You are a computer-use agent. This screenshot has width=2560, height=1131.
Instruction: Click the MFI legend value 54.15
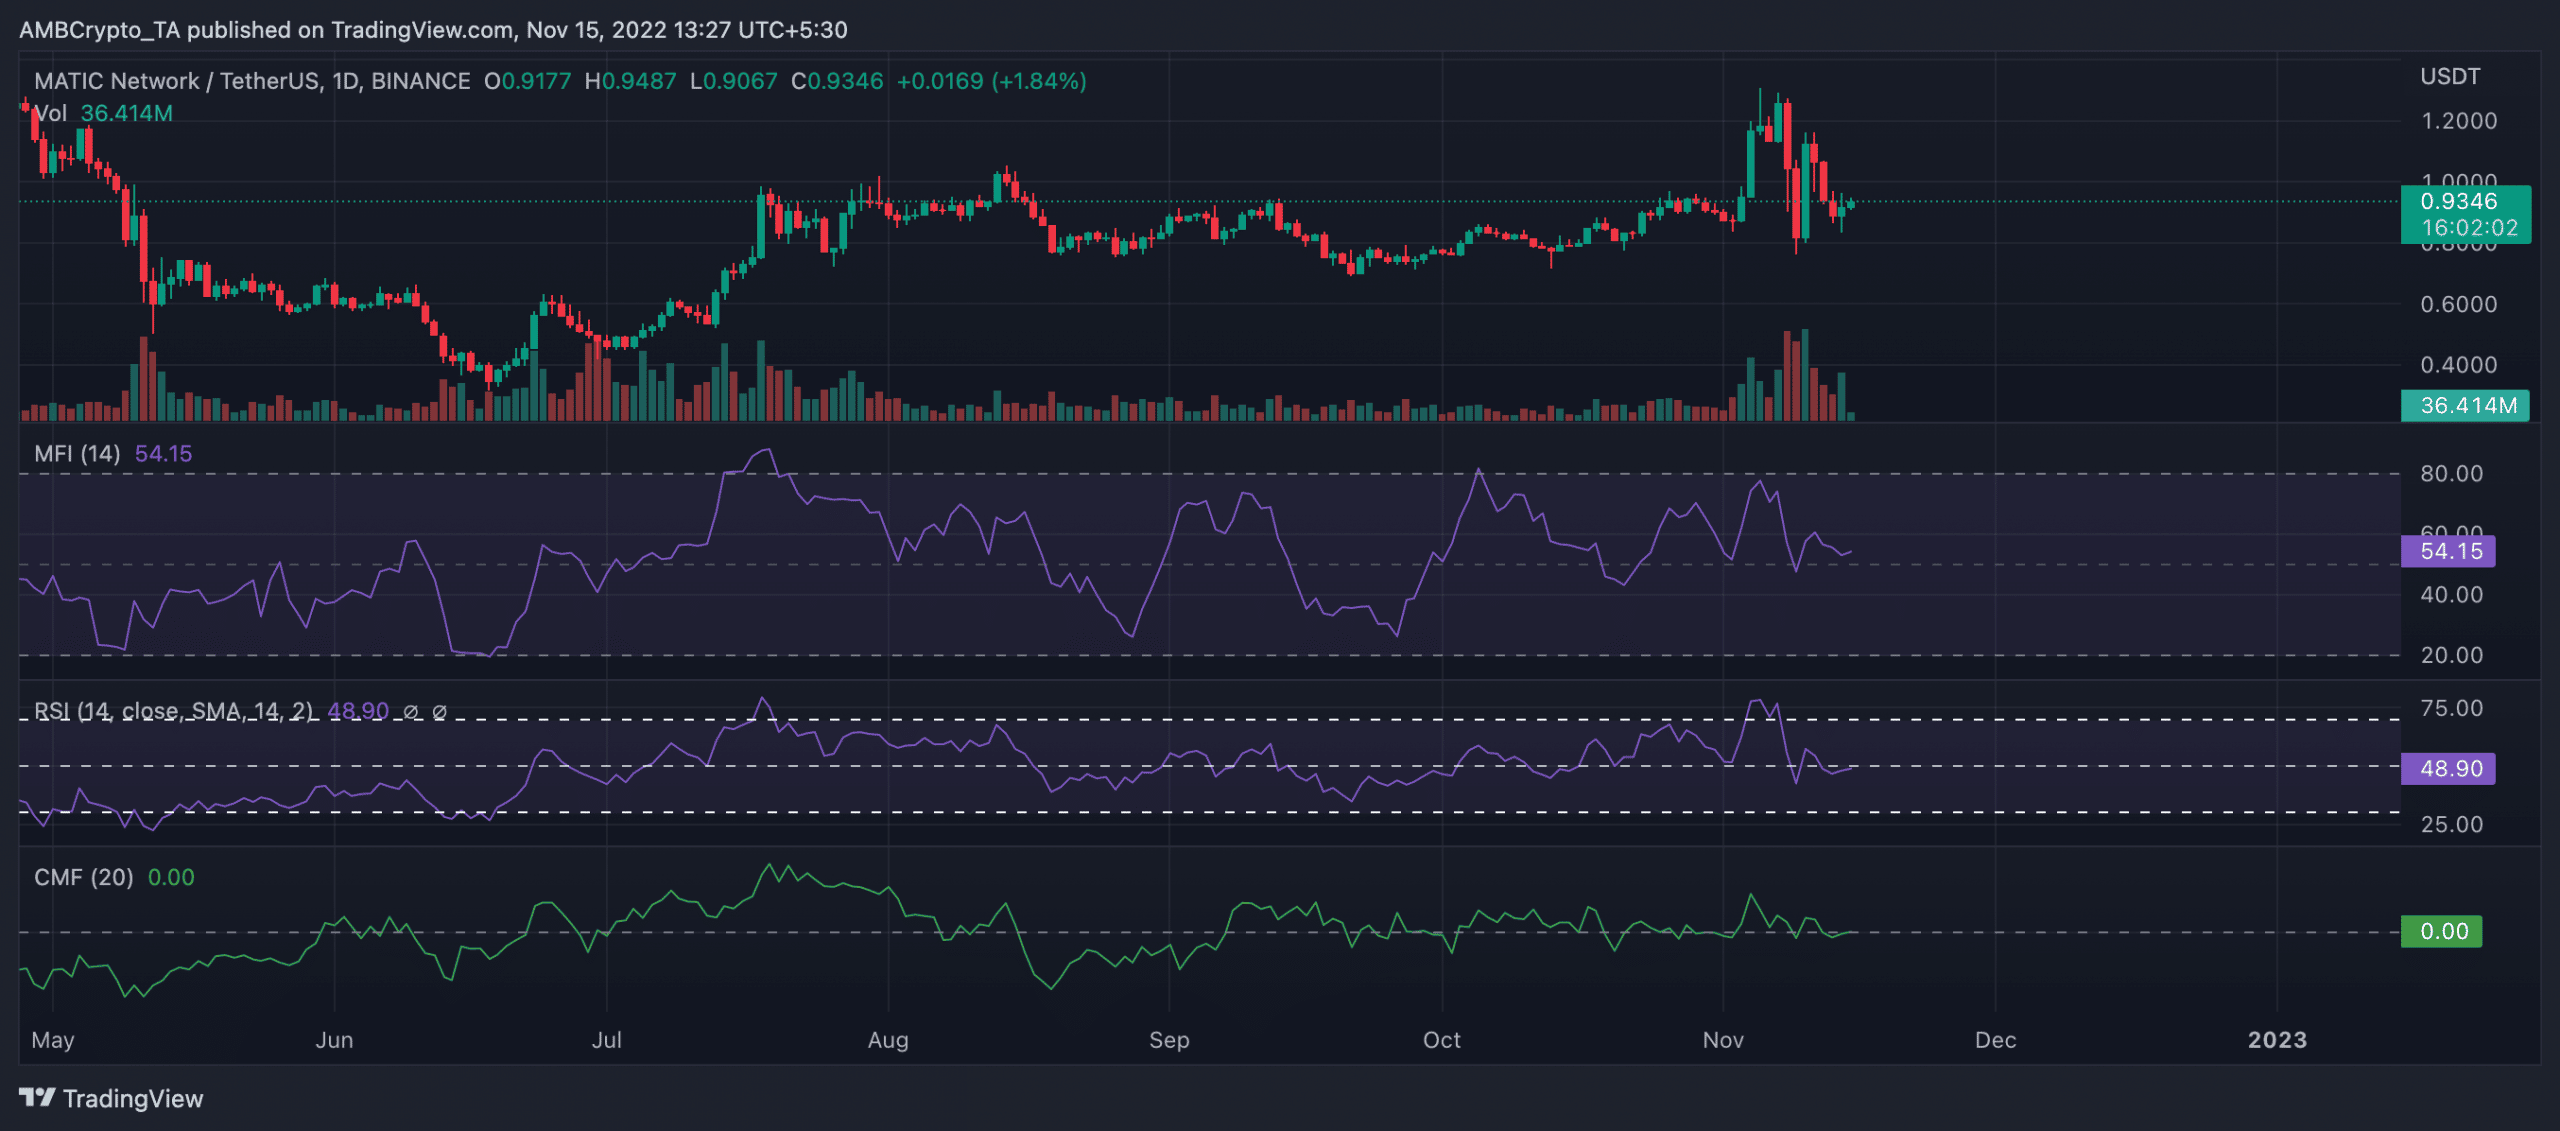(164, 454)
